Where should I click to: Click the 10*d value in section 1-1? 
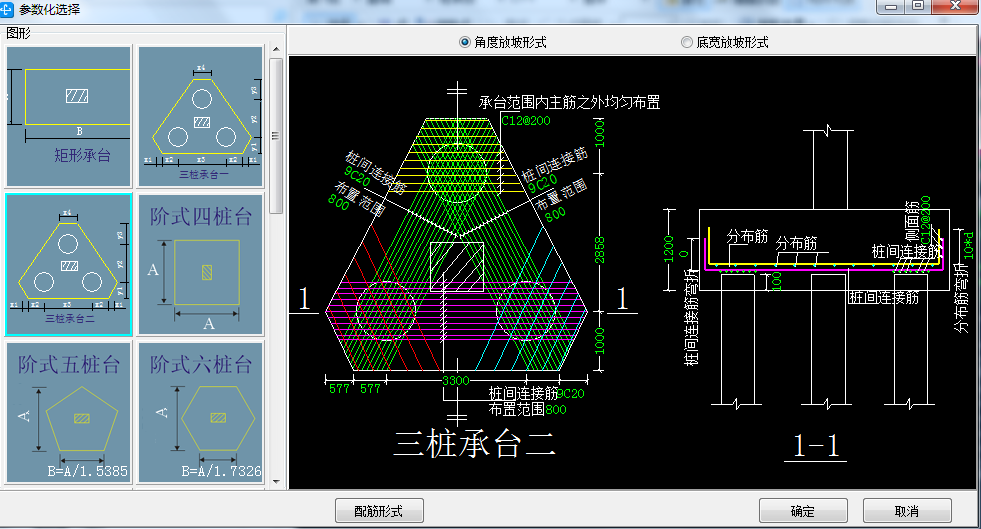click(x=968, y=245)
